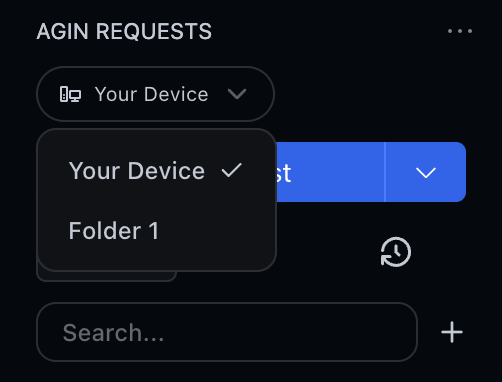The height and width of the screenshot is (382, 502).
Task: Click the white chevron on the blue button
Action: coord(426,172)
